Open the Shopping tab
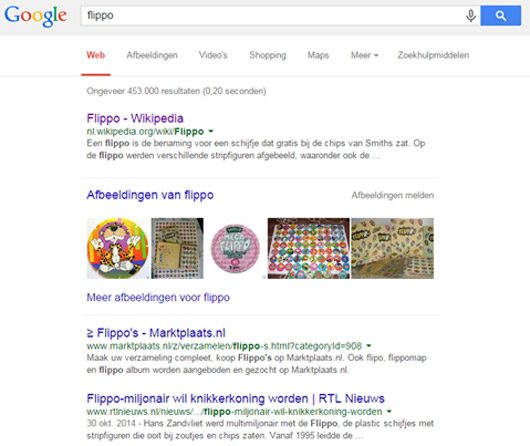The width and height of the screenshot is (530, 446). (268, 55)
